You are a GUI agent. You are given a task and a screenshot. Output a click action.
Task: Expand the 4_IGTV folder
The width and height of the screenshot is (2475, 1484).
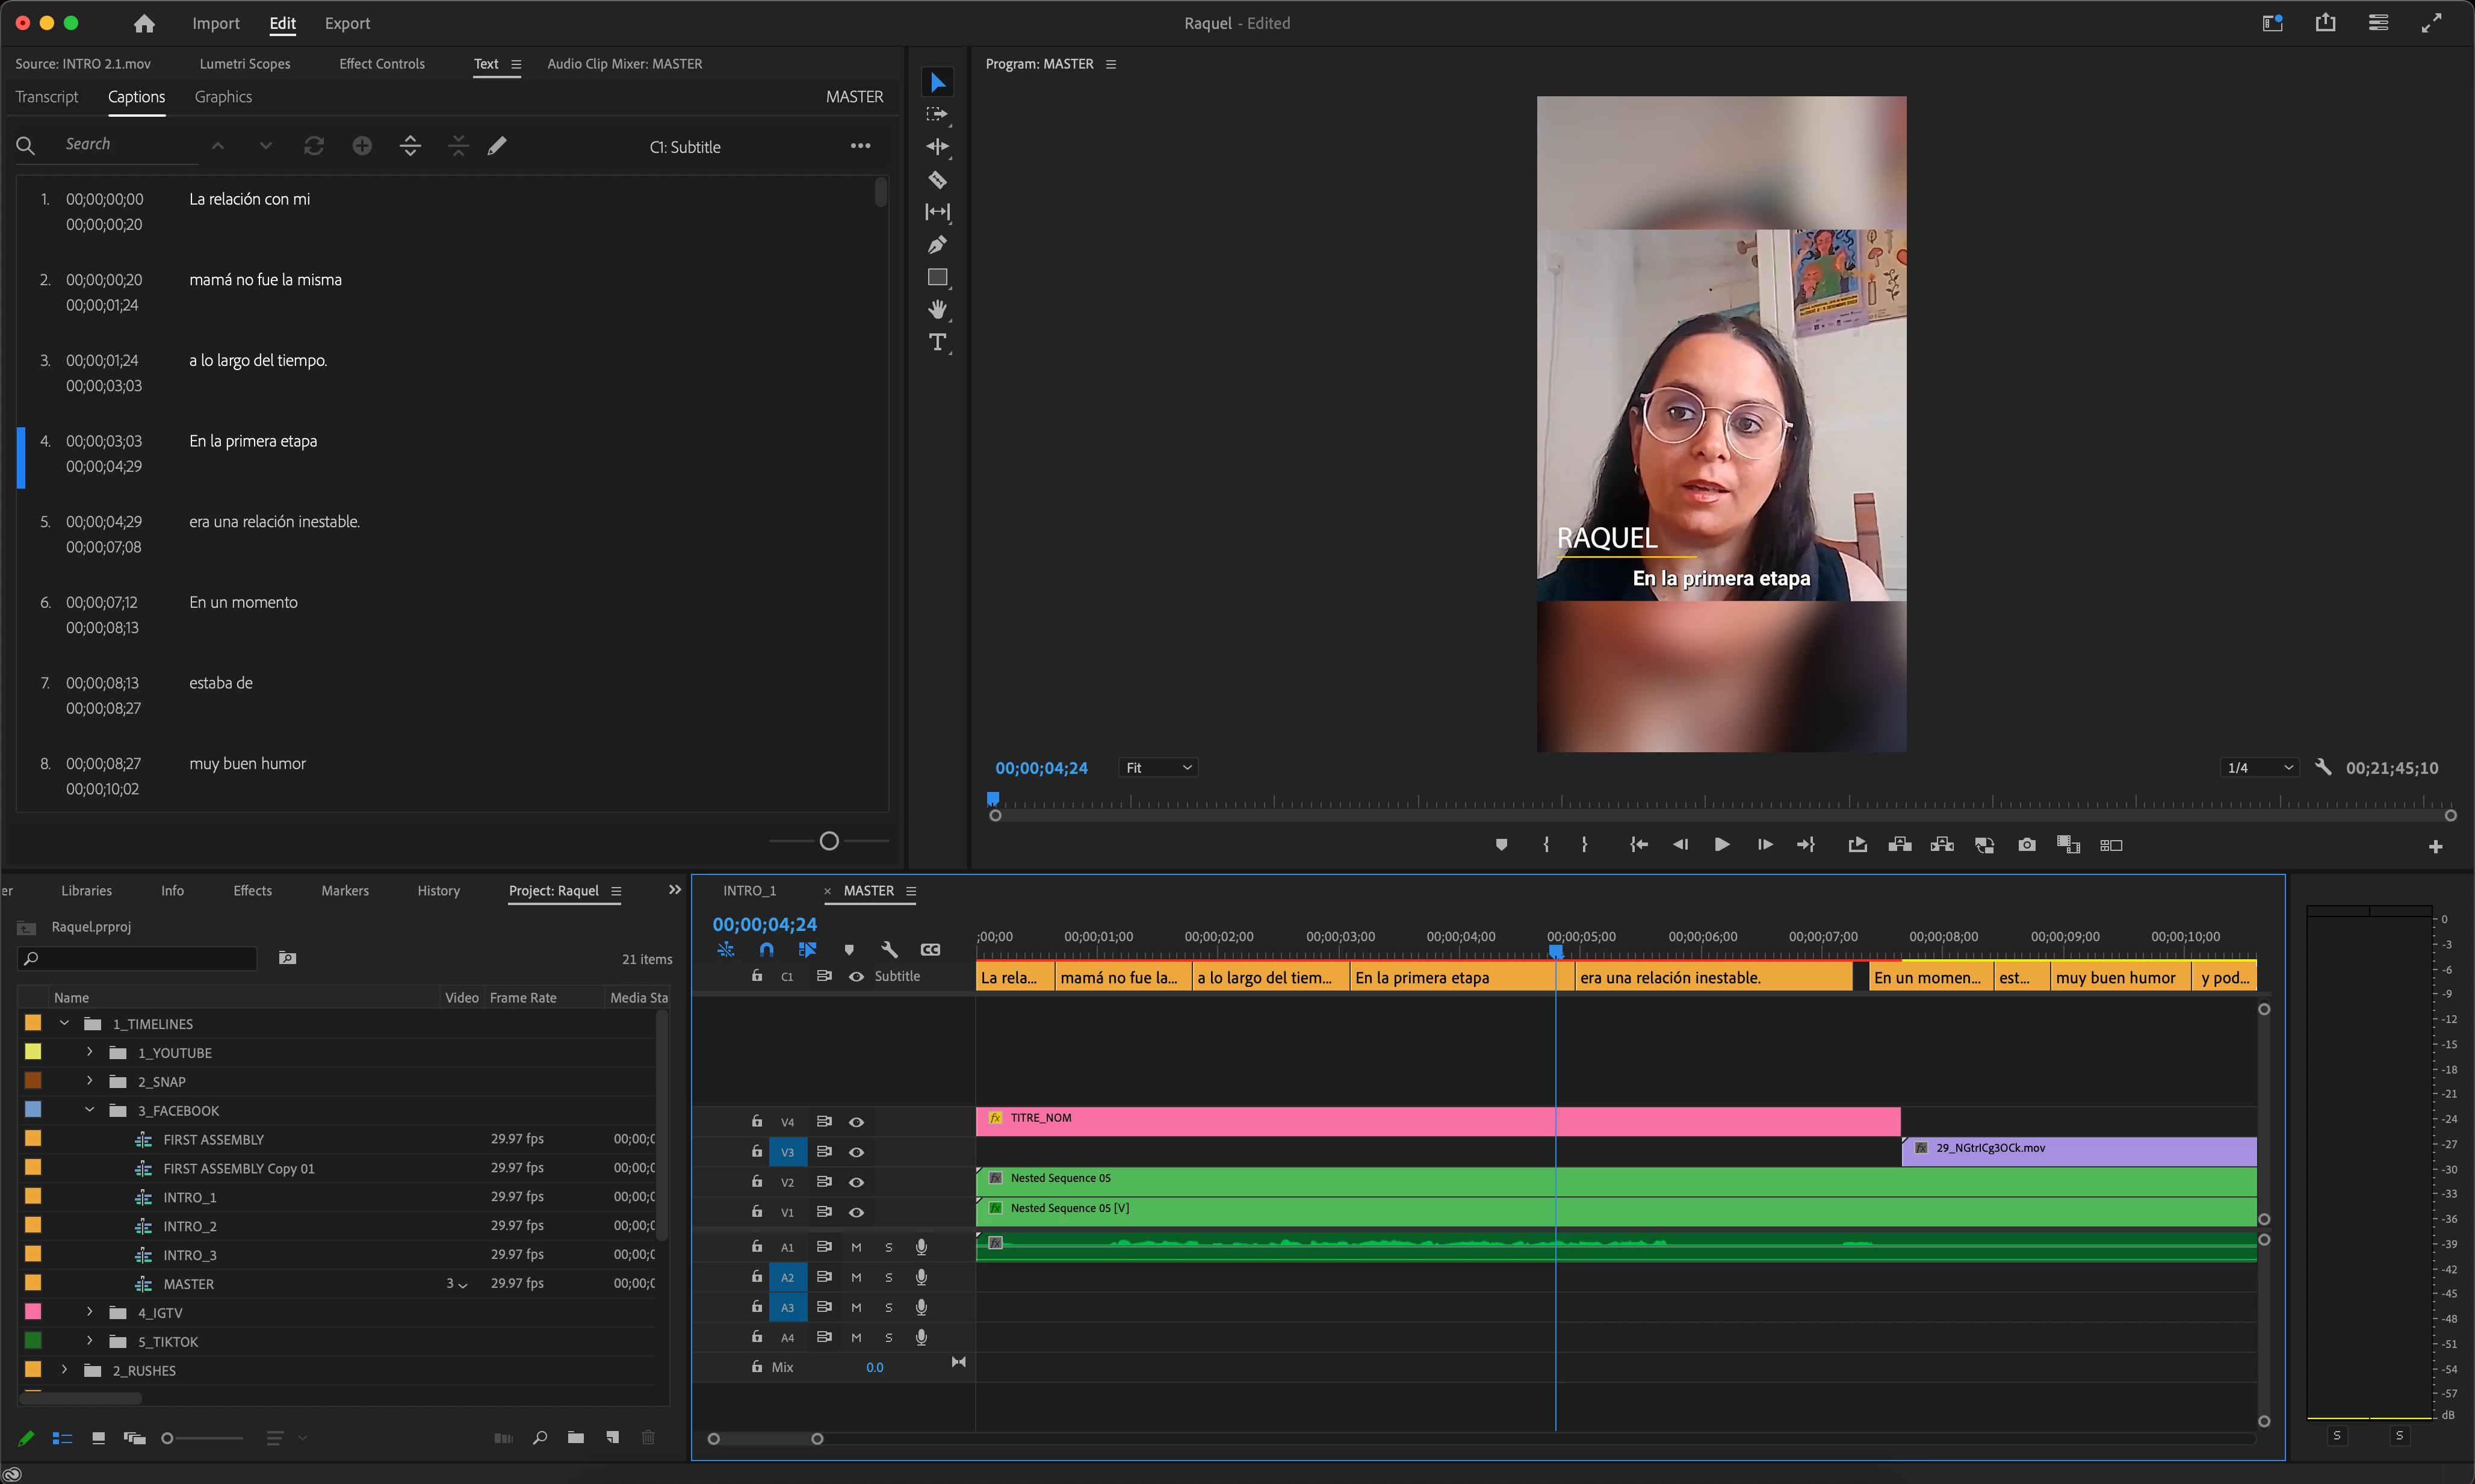click(90, 1312)
